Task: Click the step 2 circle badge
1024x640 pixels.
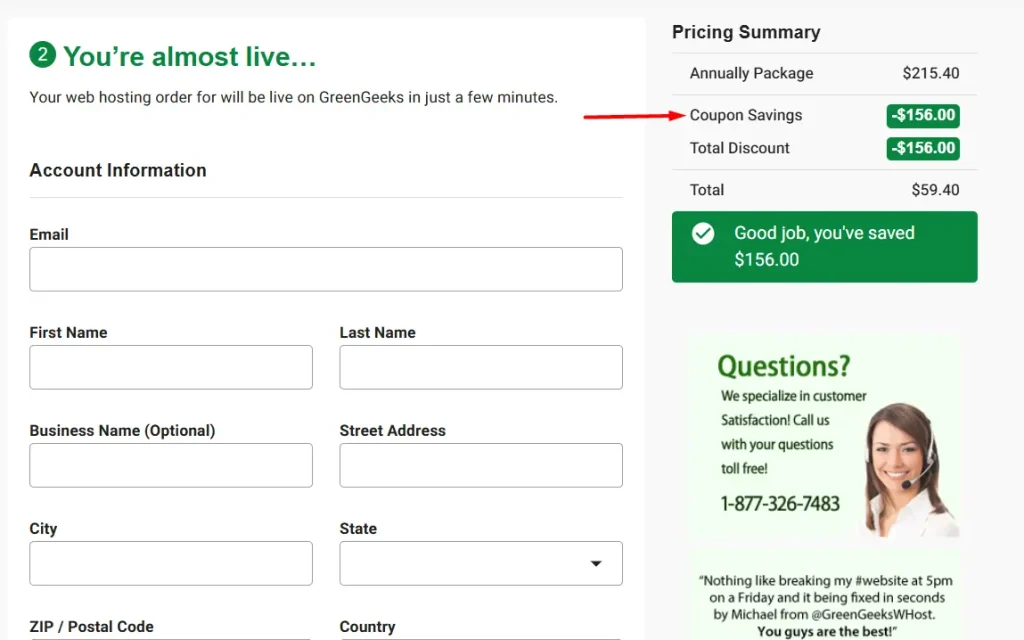Action: coord(42,56)
